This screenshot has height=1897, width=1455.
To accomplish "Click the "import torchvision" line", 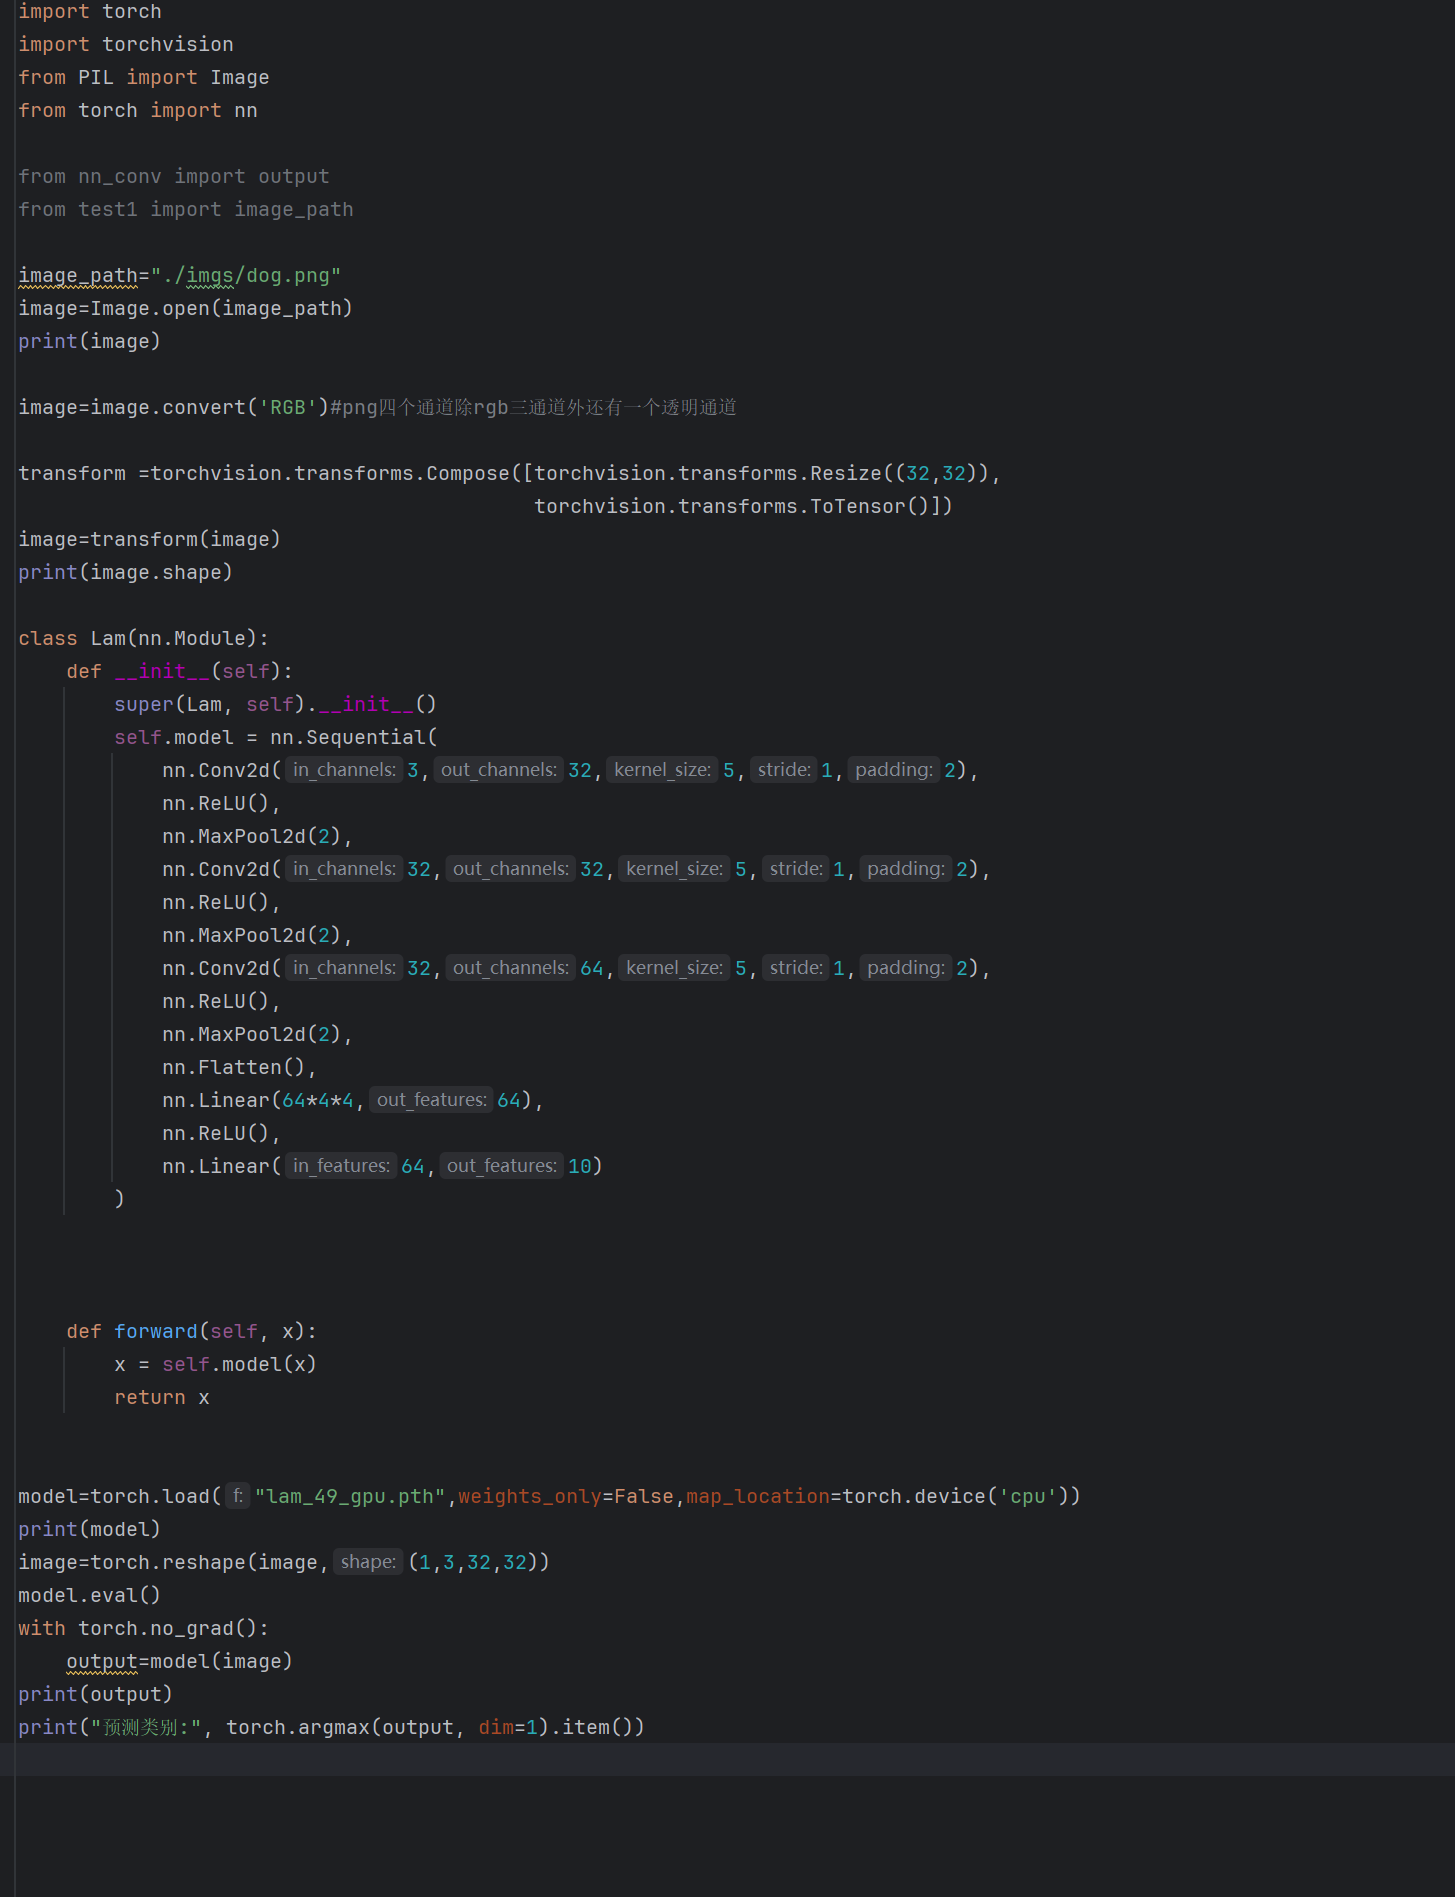I will tap(126, 44).
